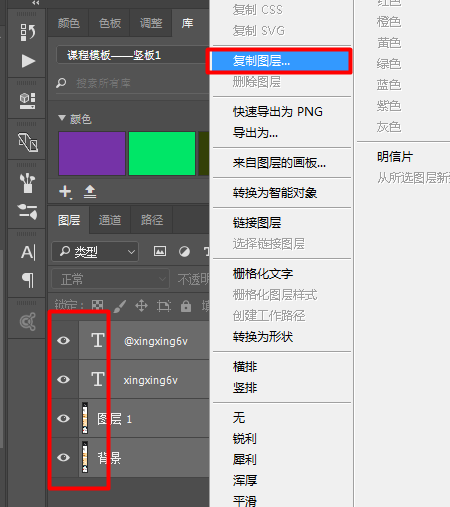Switch to the 库 tab
The width and height of the screenshot is (450, 507).
tap(188, 23)
